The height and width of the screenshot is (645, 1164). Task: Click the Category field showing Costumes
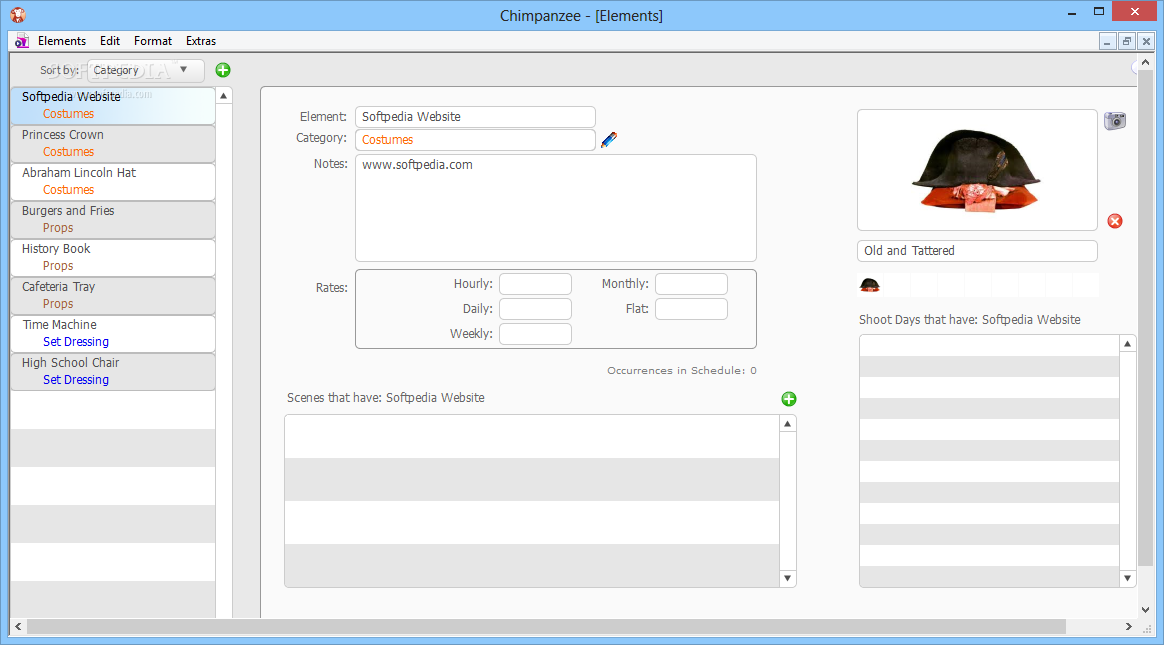coord(475,140)
